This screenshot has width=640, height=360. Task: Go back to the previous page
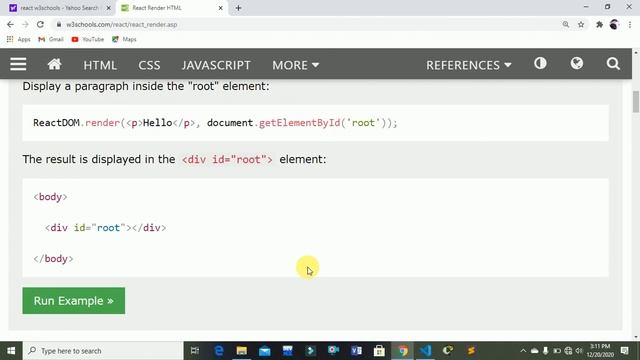10,24
